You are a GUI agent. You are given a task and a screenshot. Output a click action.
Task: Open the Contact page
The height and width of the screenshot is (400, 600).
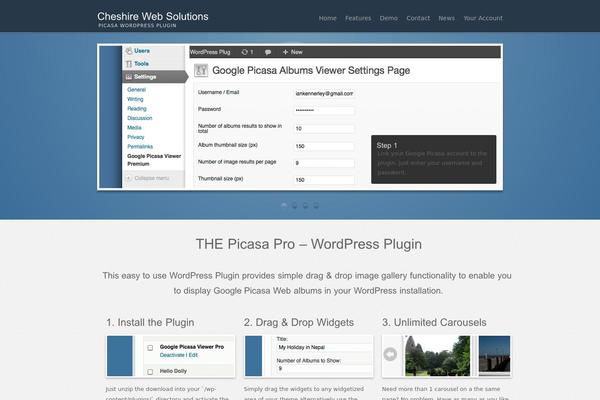click(x=418, y=18)
